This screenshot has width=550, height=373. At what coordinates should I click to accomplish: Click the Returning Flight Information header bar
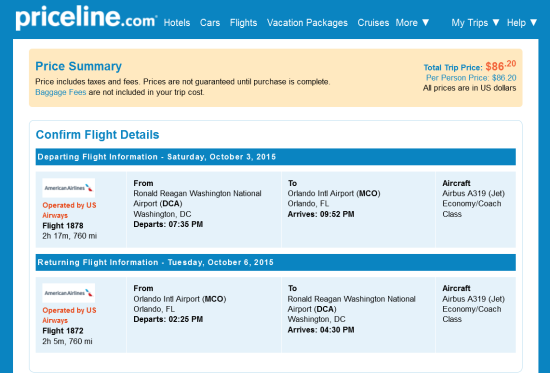[276, 262]
